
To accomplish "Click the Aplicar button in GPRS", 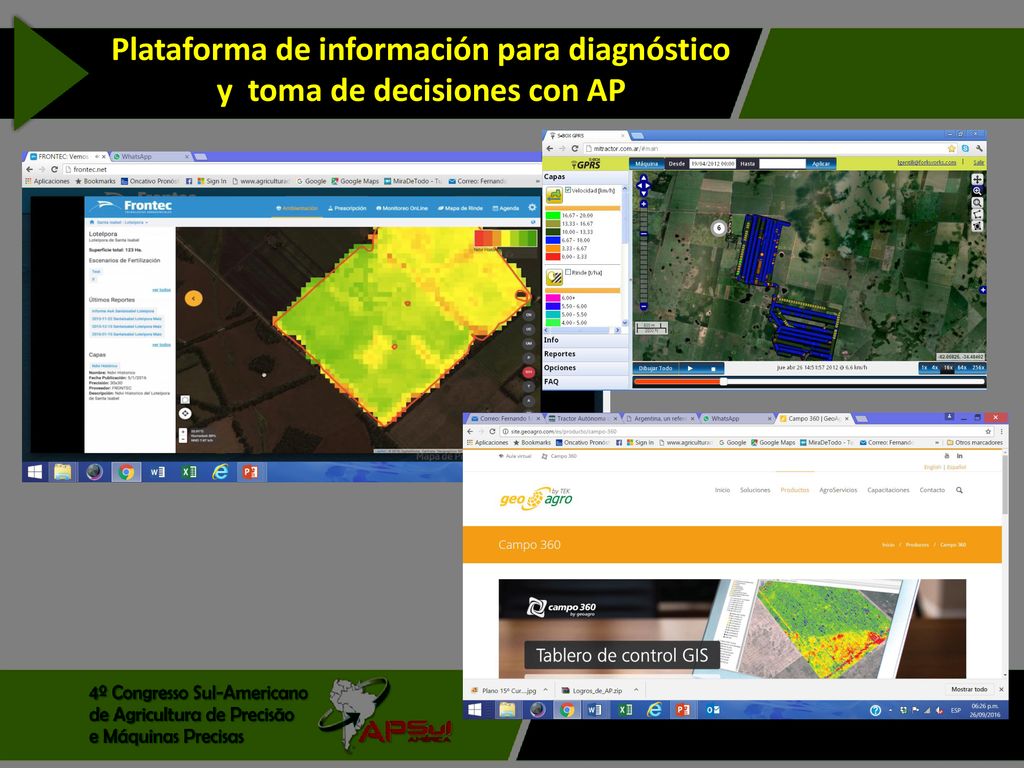I will (x=820, y=163).
